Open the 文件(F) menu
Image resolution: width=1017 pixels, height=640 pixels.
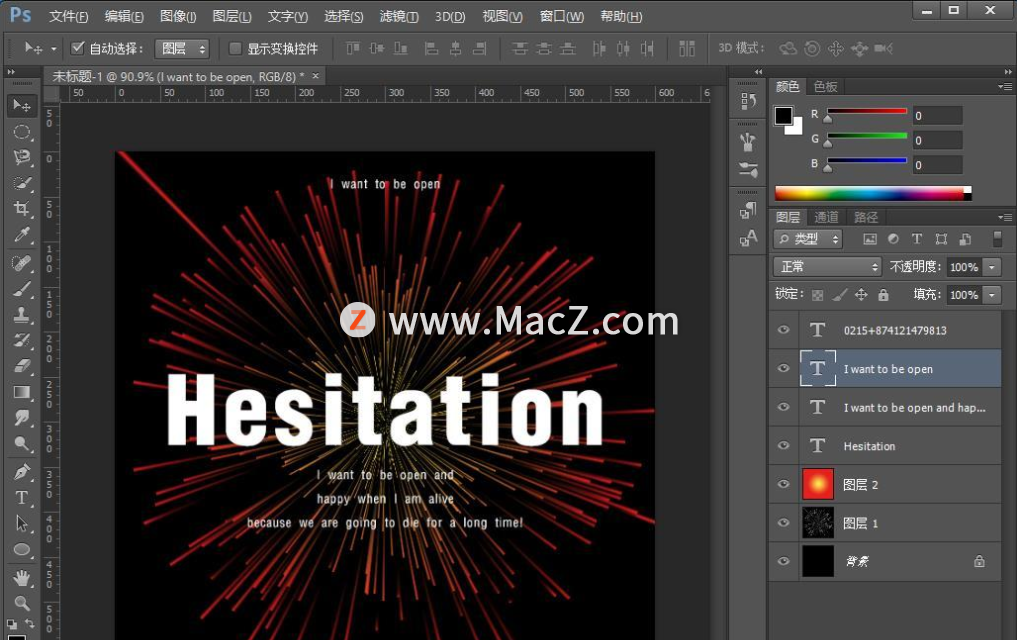[69, 16]
